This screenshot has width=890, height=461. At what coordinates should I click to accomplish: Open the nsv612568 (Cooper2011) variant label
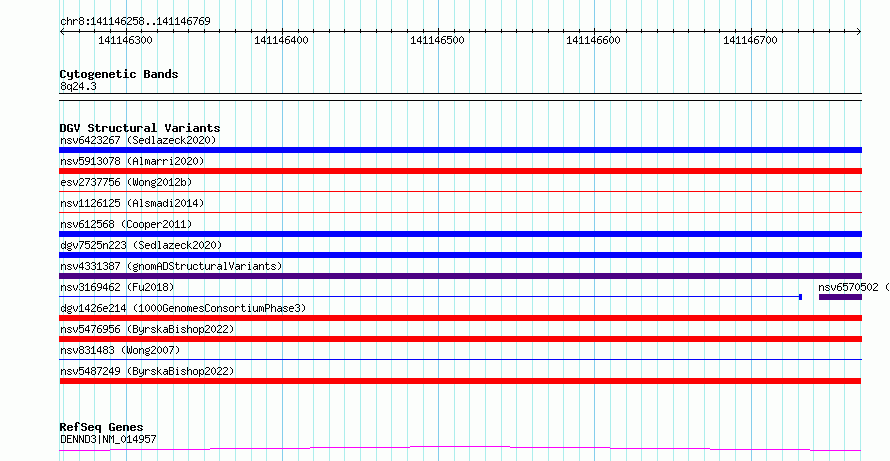[x=126, y=224]
